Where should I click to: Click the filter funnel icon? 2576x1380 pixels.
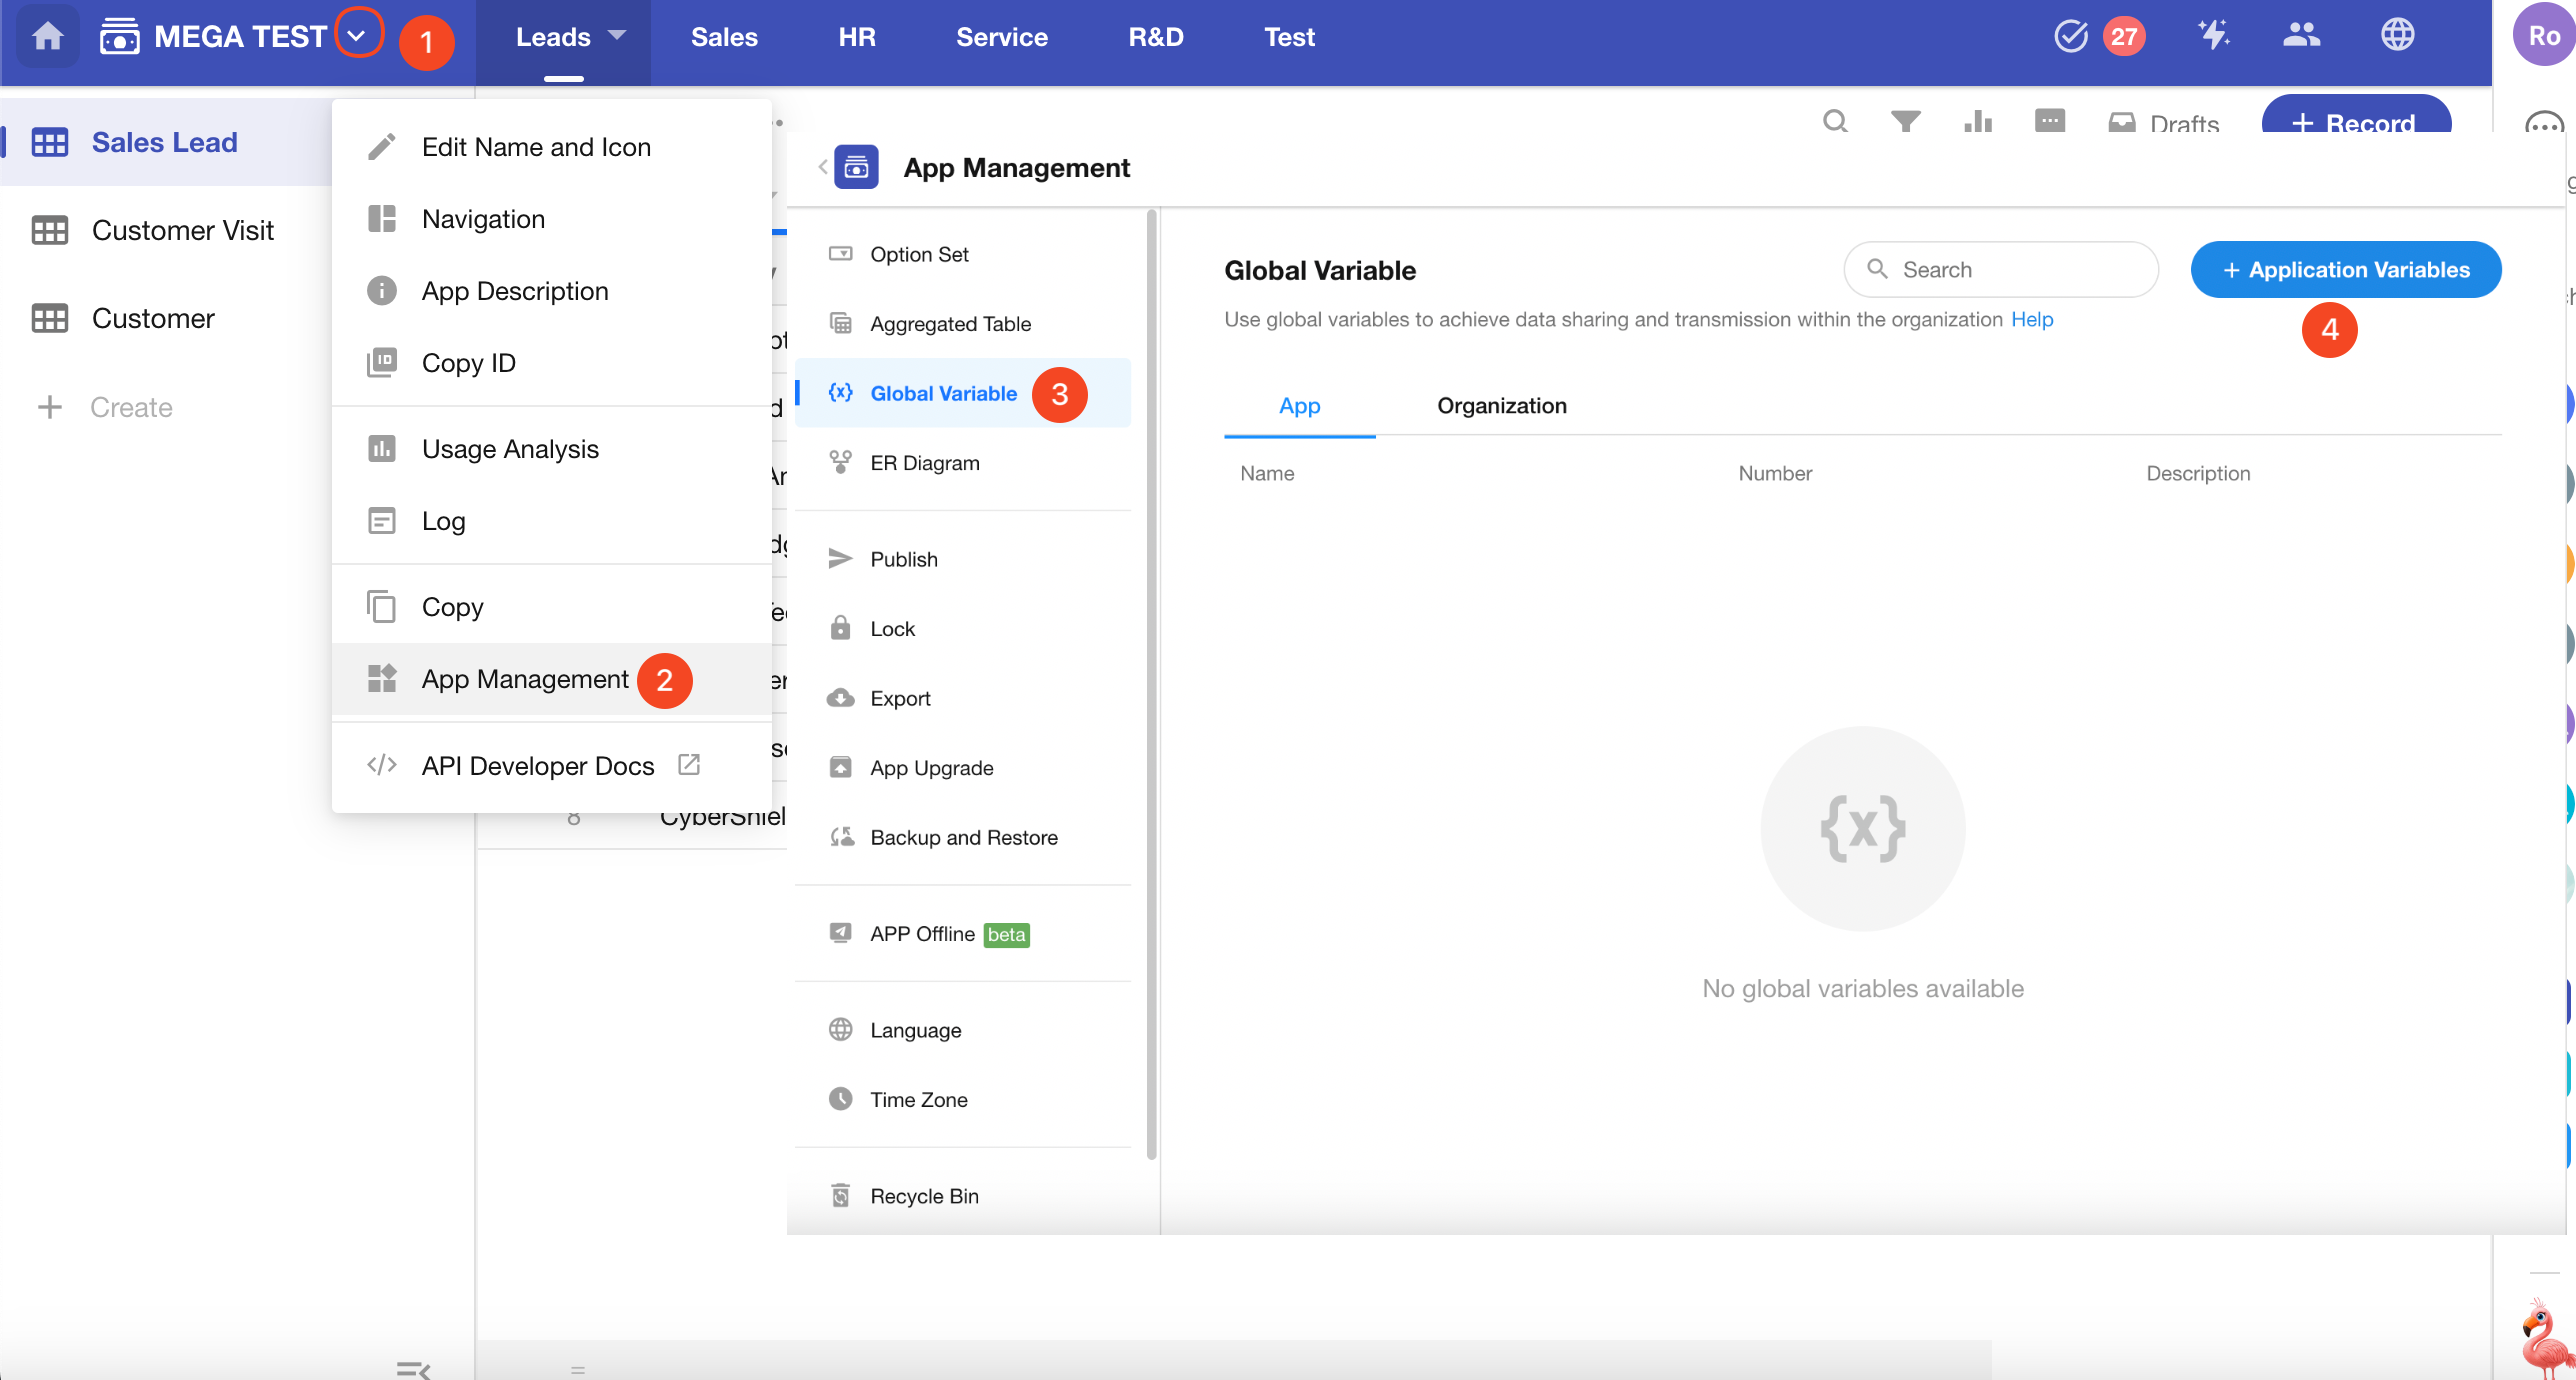tap(1905, 122)
